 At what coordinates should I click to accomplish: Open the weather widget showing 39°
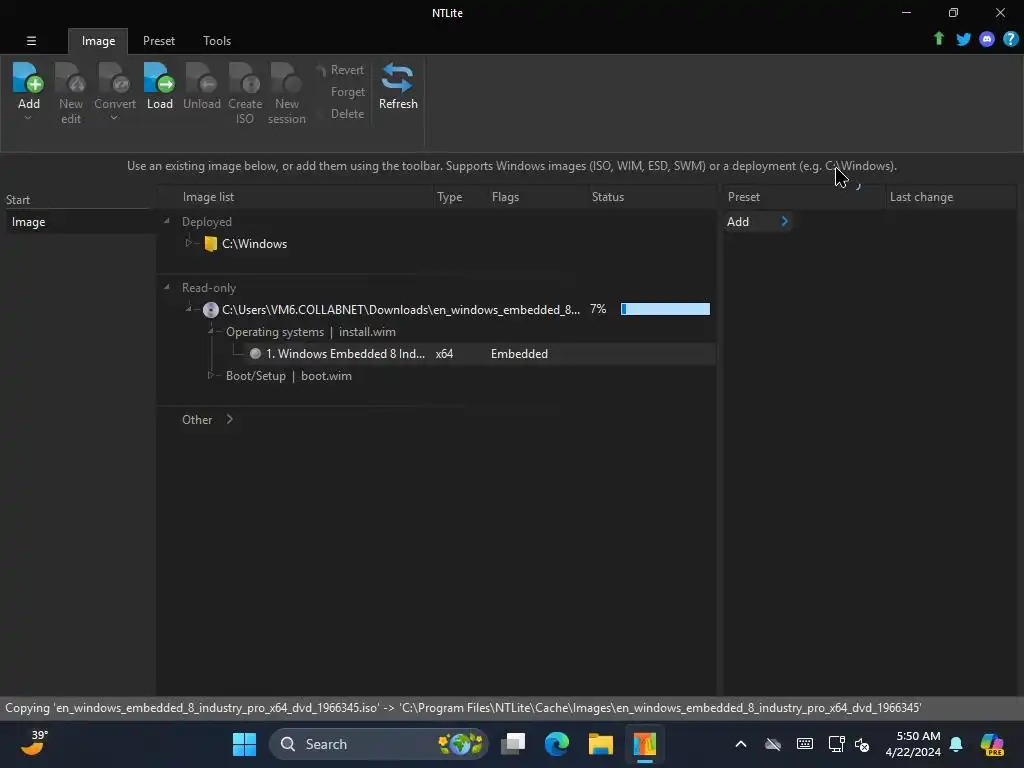[33, 743]
